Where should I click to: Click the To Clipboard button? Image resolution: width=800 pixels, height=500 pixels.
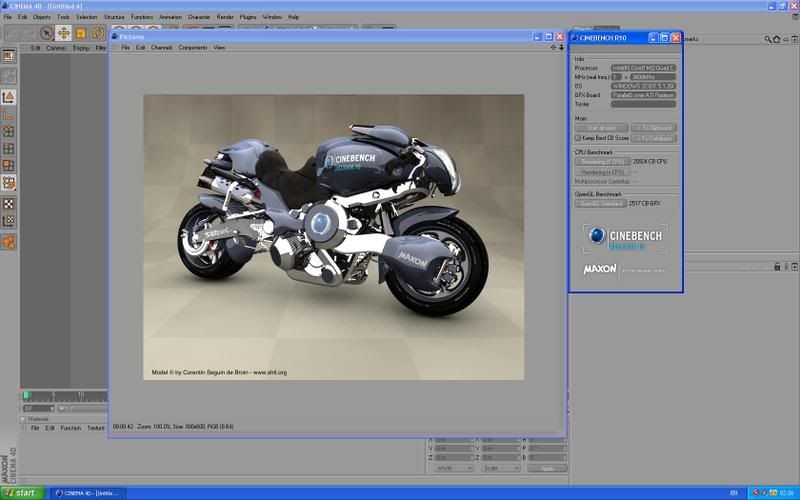pos(654,128)
